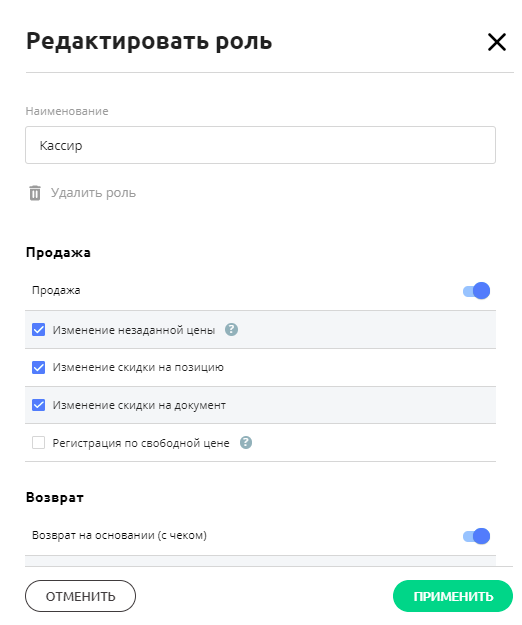Image resolution: width=522 pixels, height=625 pixels.
Task: Click the Возврат на основании (с чеком) row label
Action: click(119, 535)
